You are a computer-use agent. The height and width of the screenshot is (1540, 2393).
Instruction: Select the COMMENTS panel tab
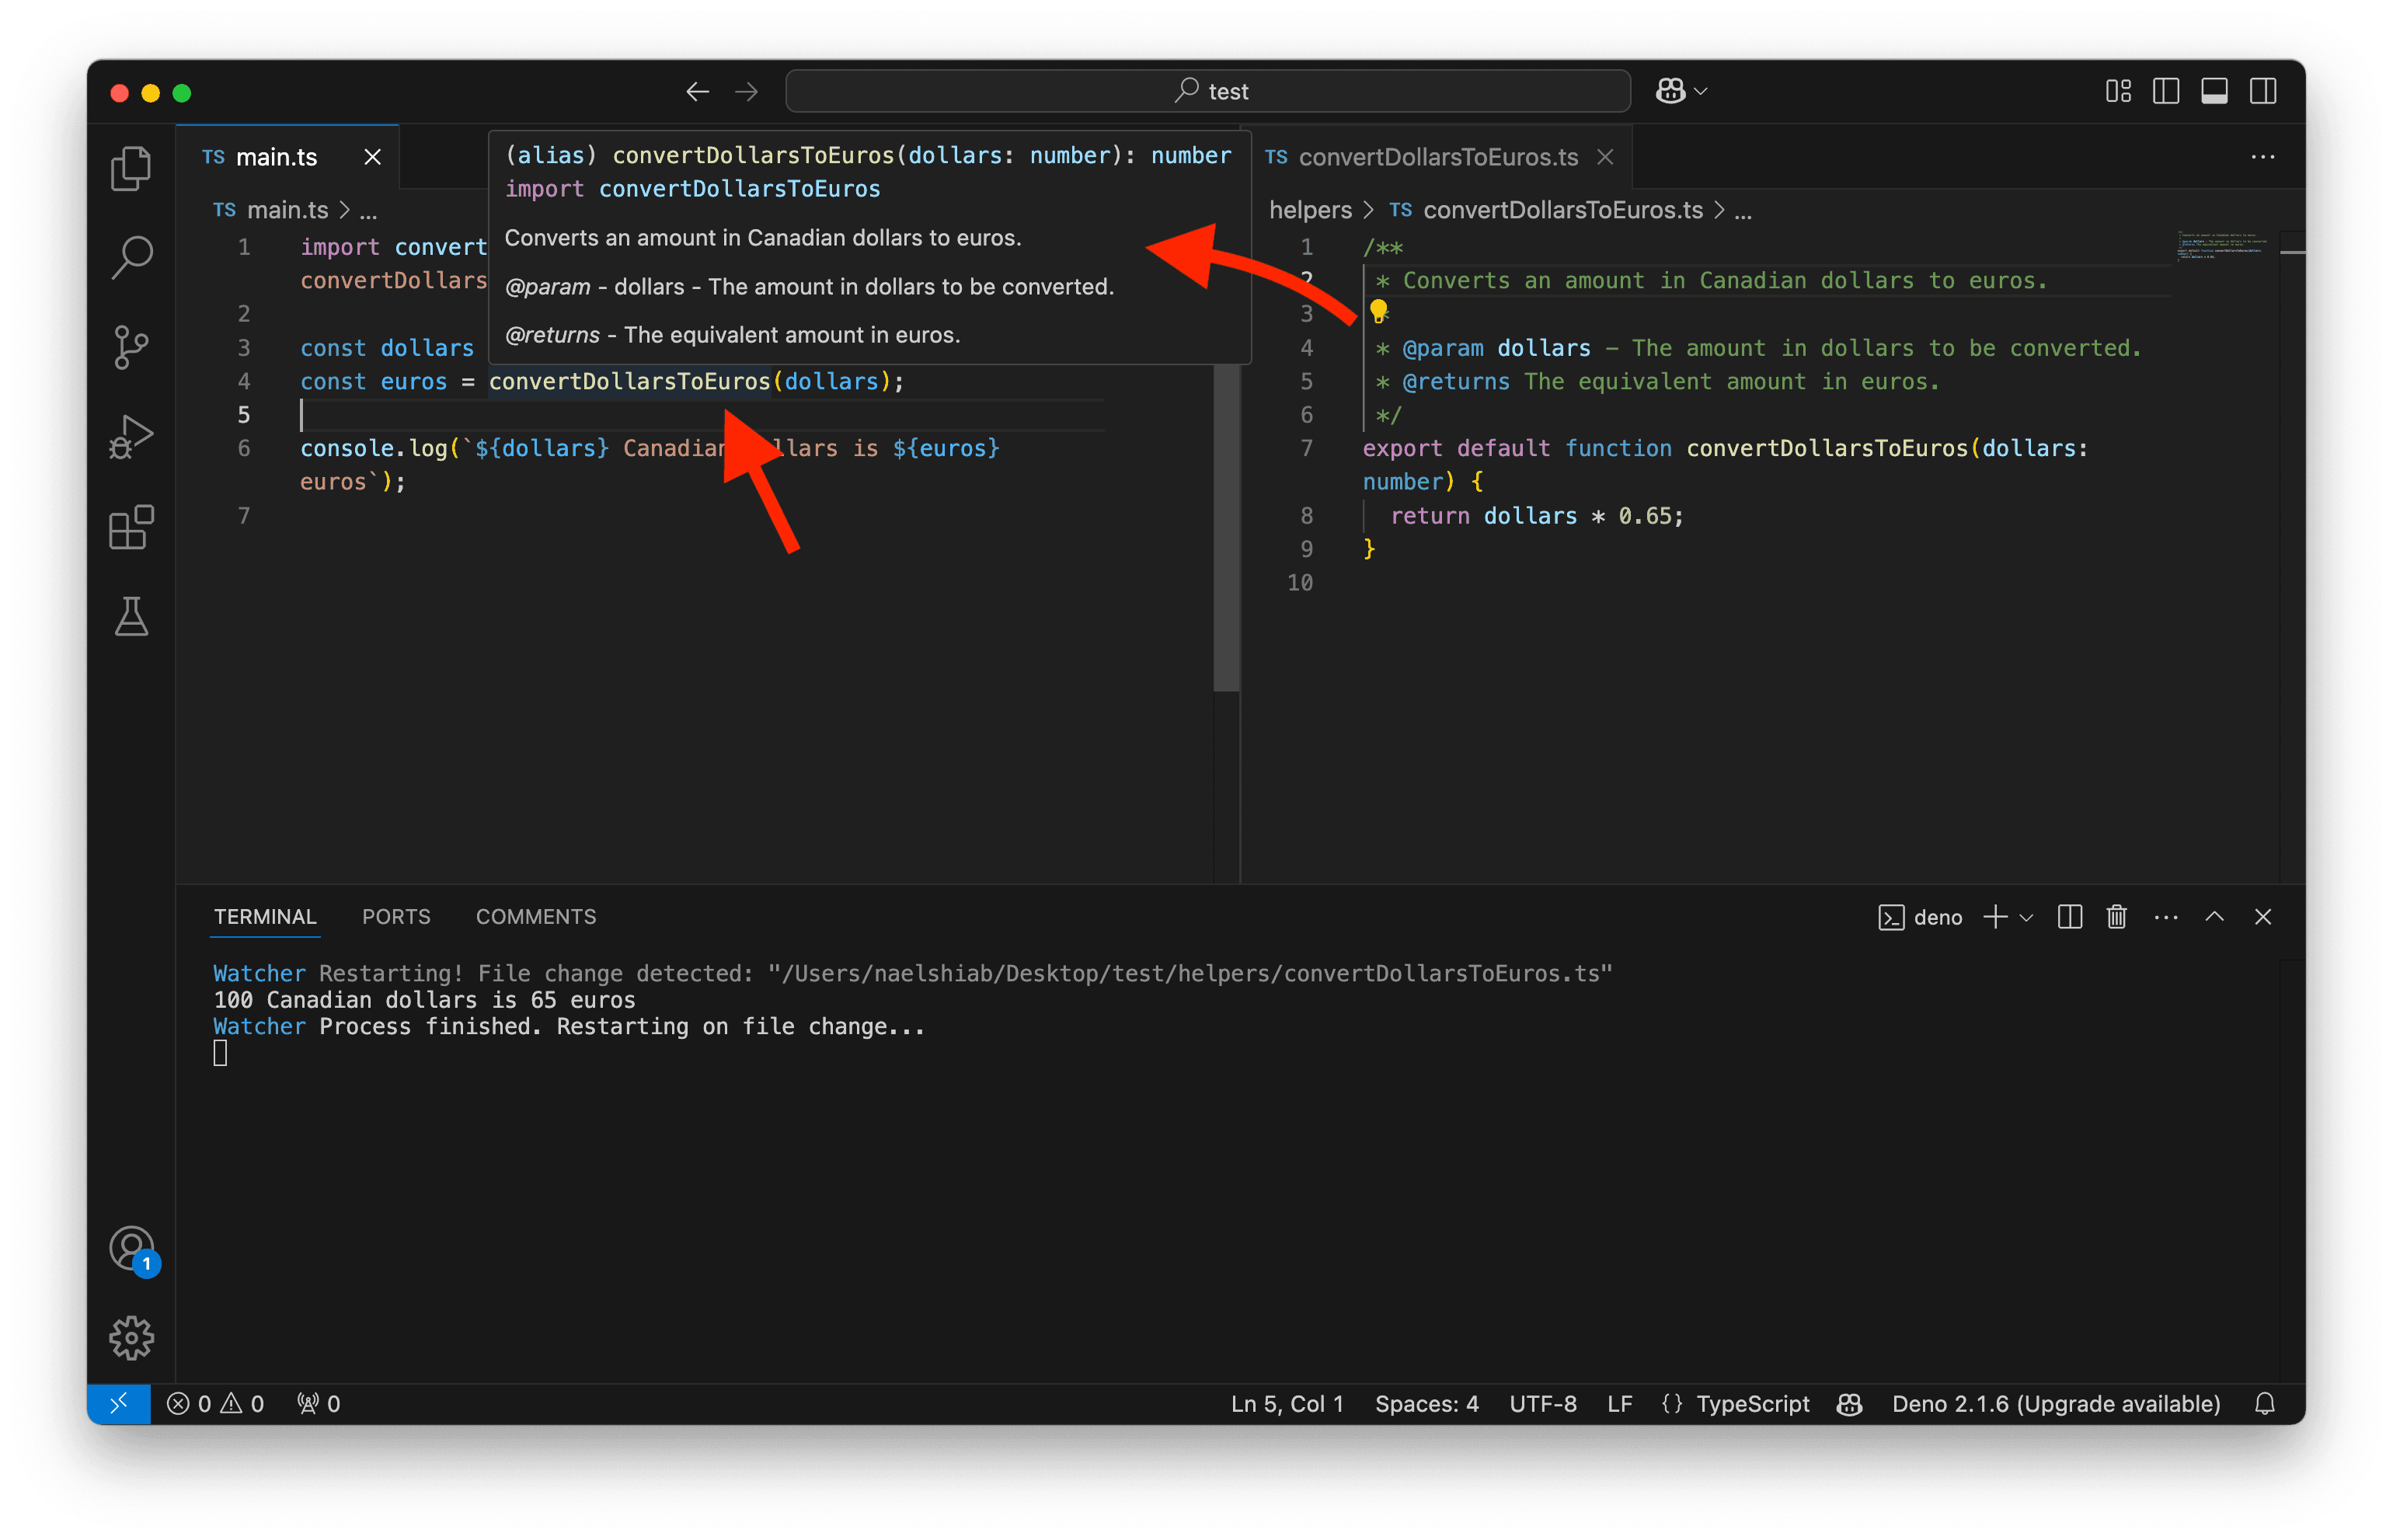(536, 917)
